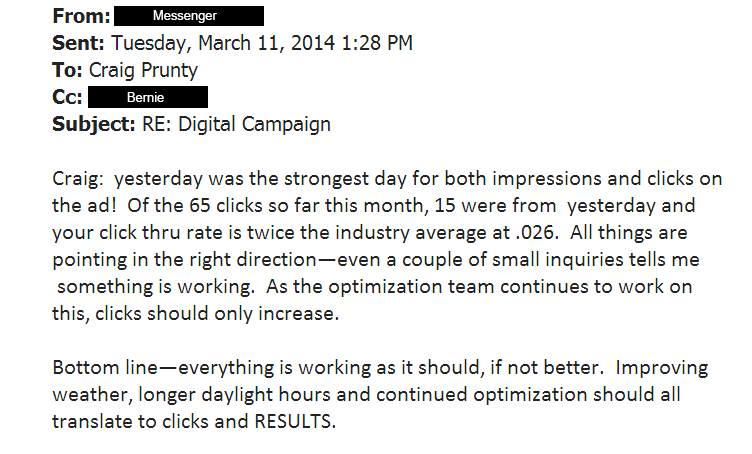Click the greeting word Craig: in body

coord(78,179)
